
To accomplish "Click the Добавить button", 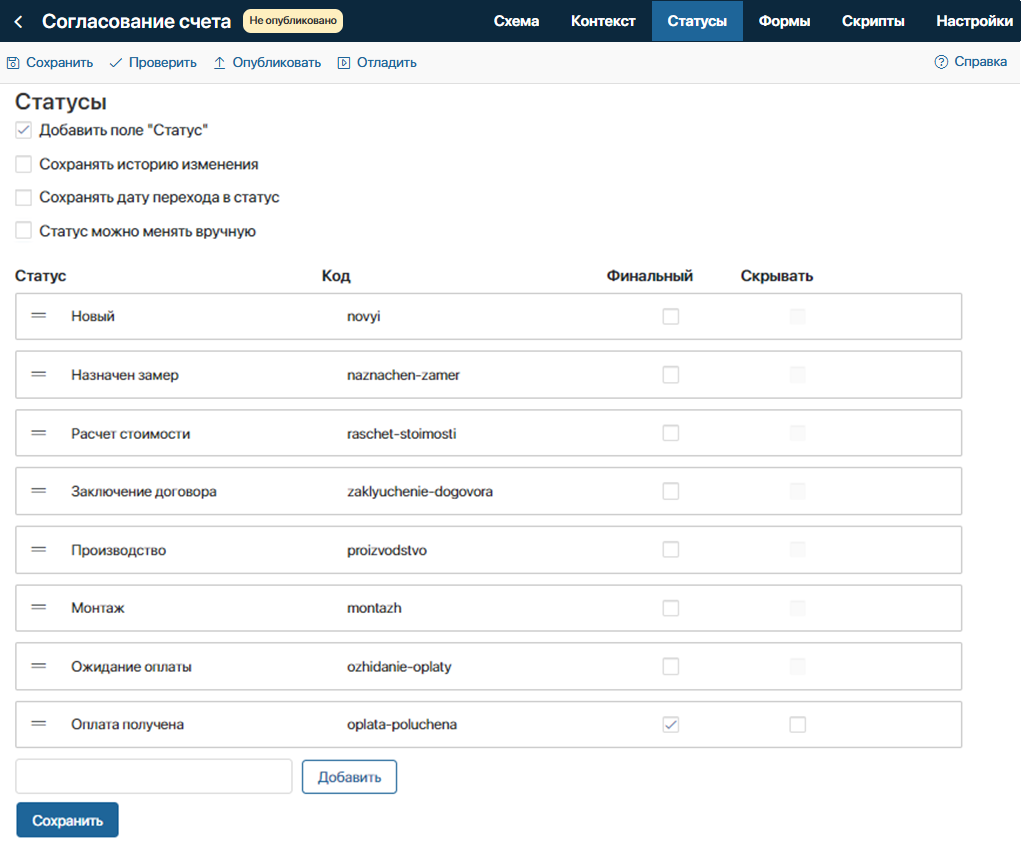I will [349, 777].
